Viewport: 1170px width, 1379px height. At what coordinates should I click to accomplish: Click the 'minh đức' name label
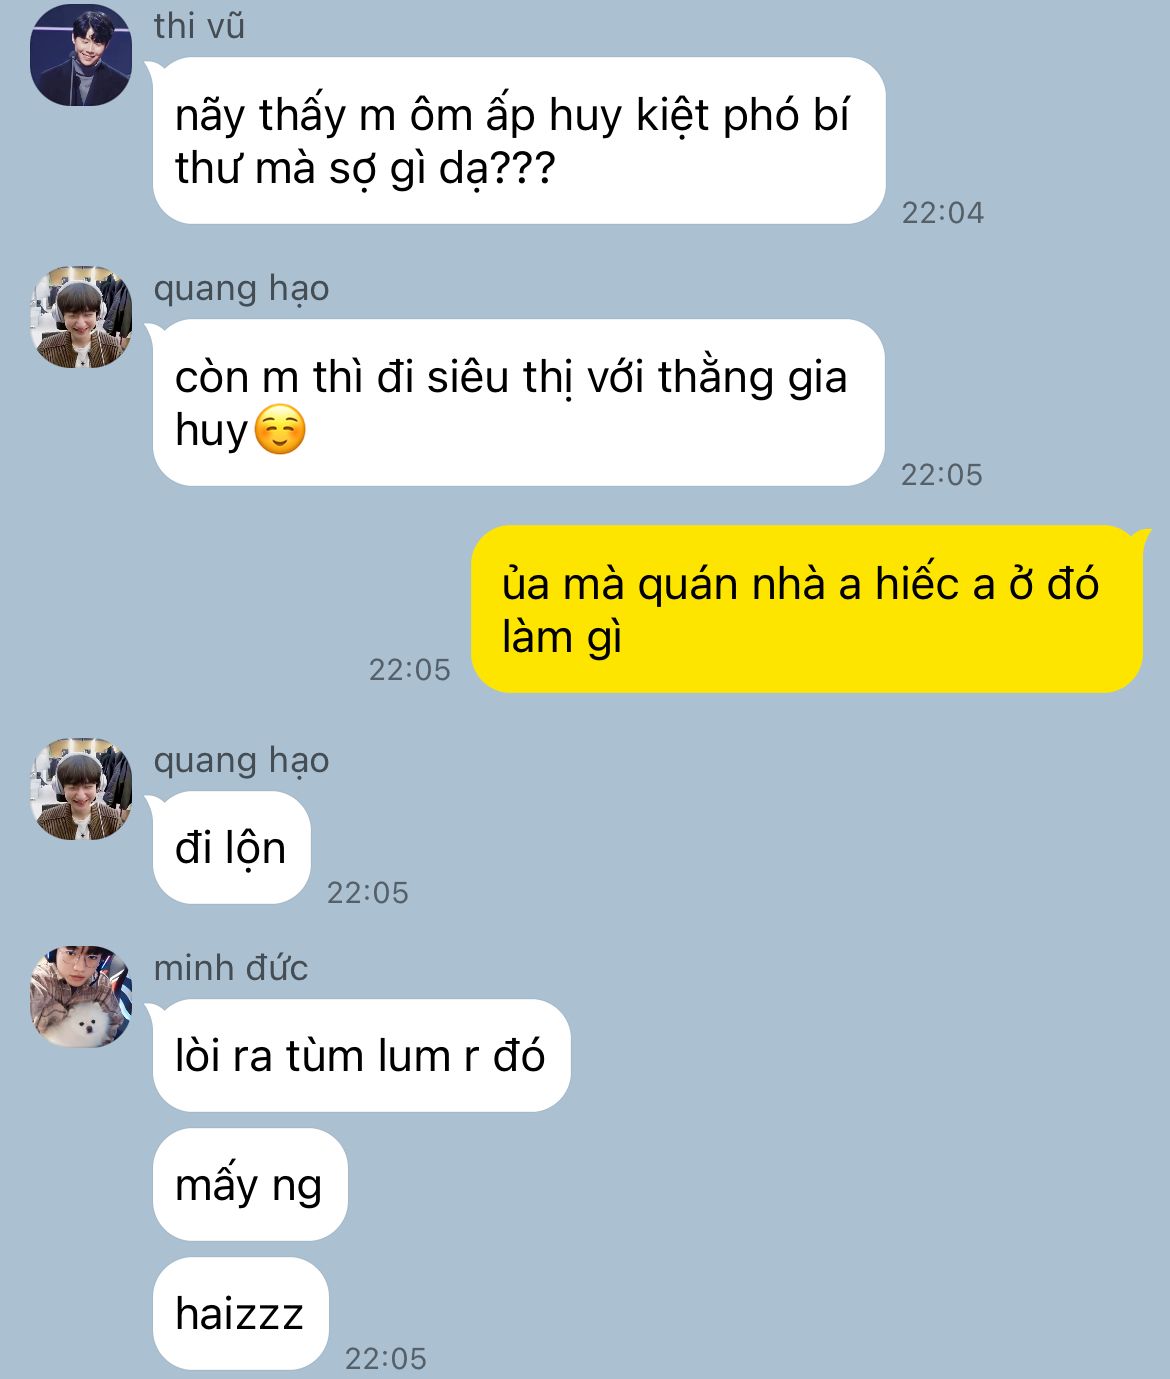[231, 968]
